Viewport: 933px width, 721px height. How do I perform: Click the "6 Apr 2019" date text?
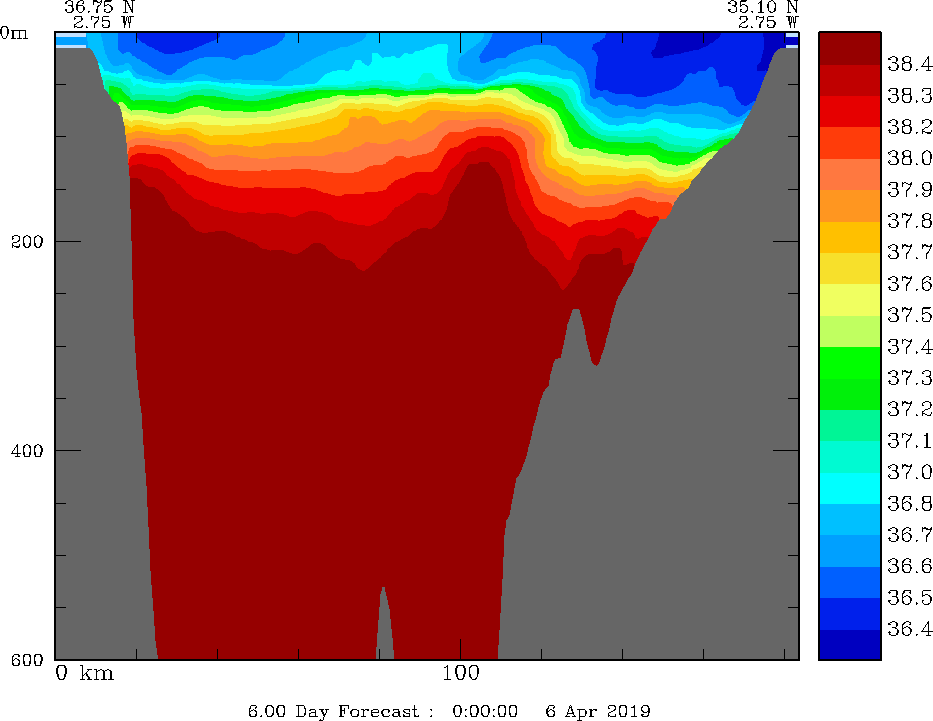(x=598, y=711)
